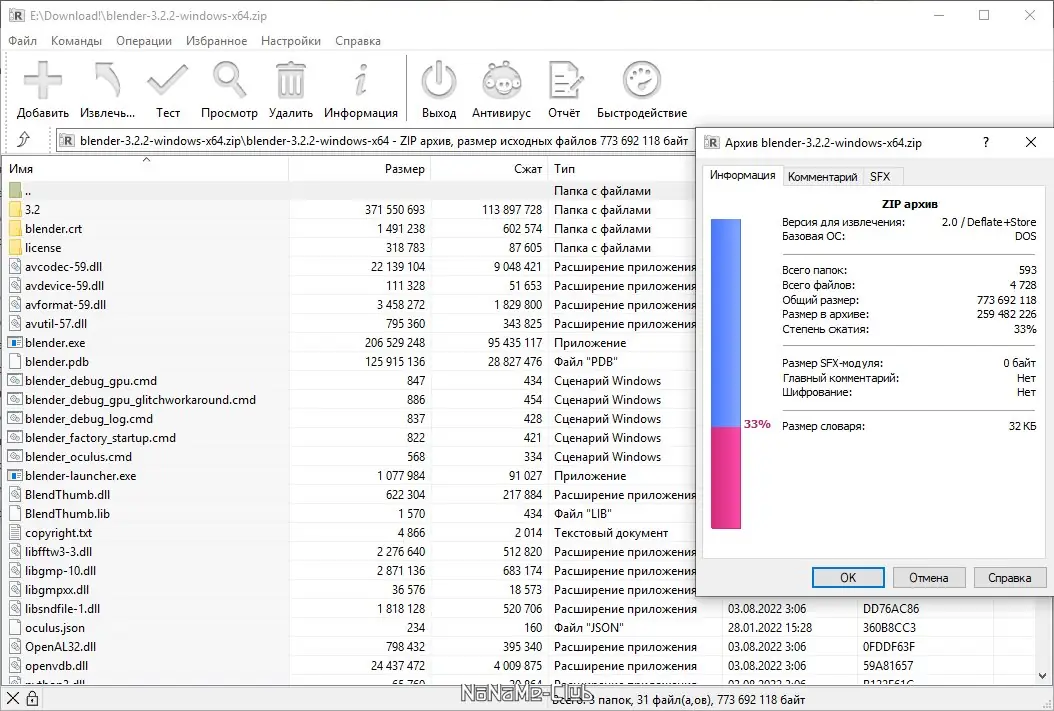Click the Быстродействие benchmark icon
This screenshot has height=711, width=1054.
click(x=642, y=81)
